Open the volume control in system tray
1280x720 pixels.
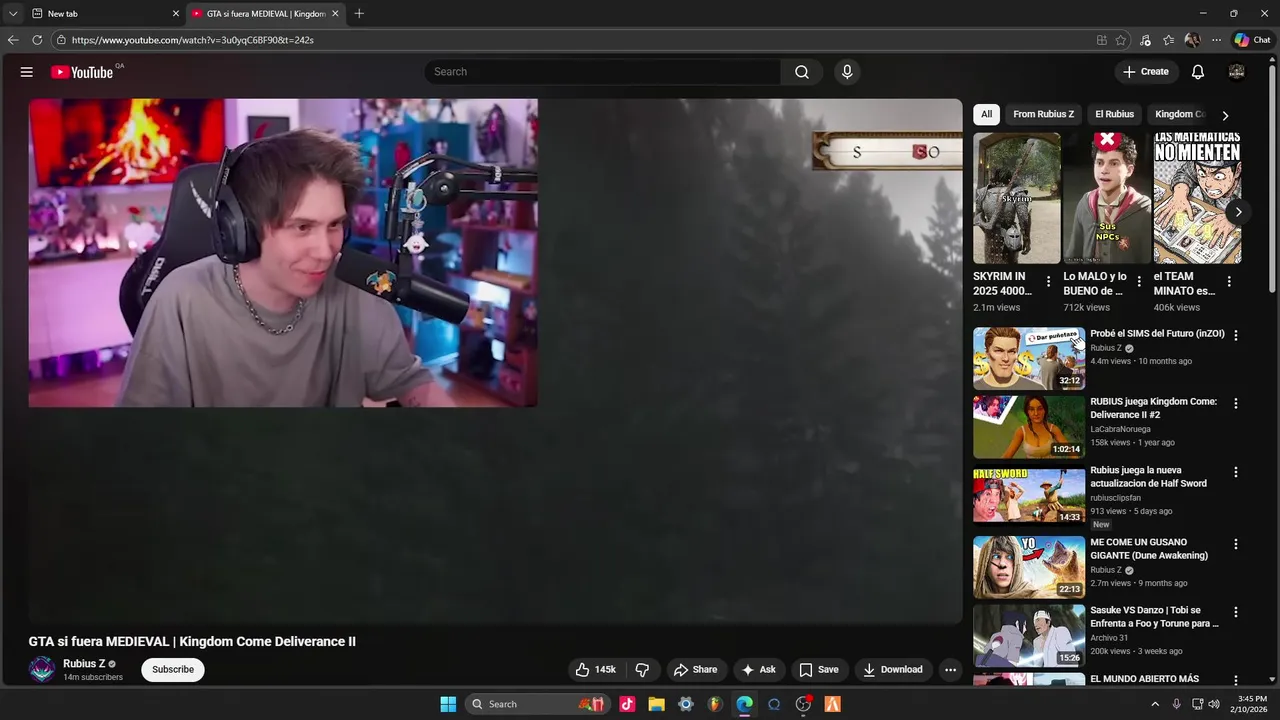(1214, 704)
